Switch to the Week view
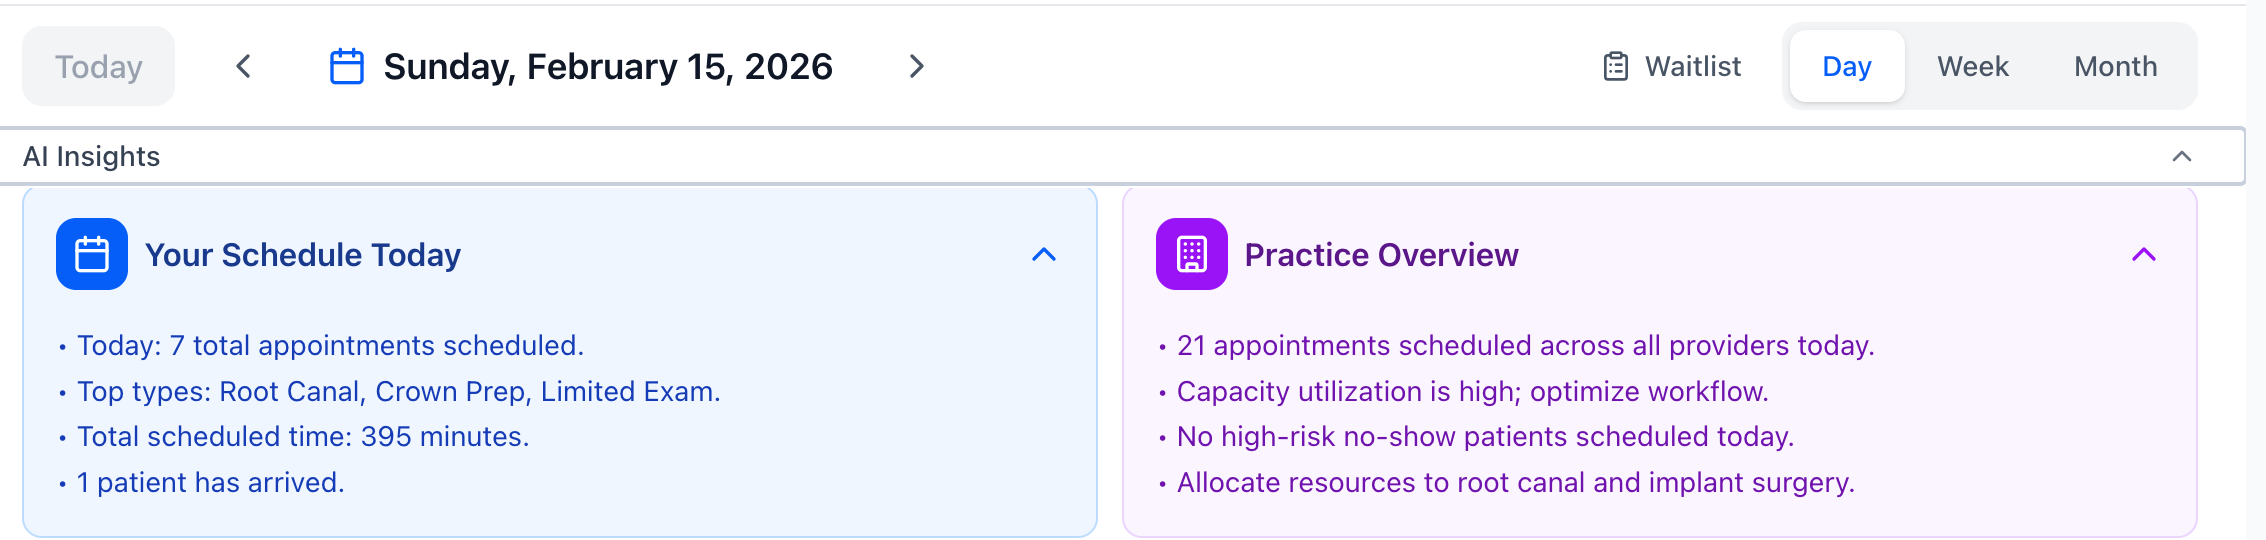Screen dimensions: 2266x540 point(1972,67)
